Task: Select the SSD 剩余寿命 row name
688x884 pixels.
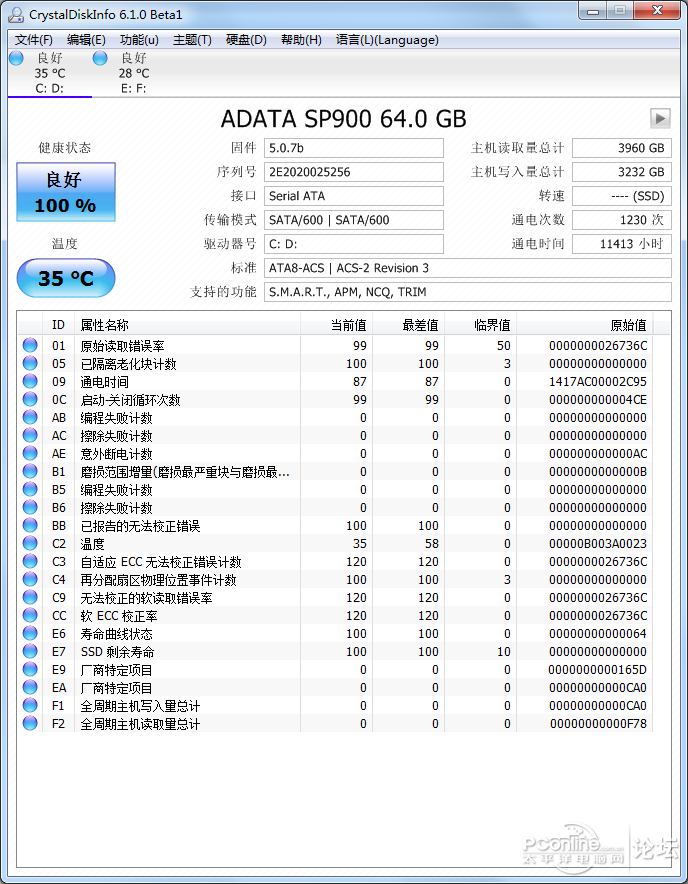Action: pos(117,652)
